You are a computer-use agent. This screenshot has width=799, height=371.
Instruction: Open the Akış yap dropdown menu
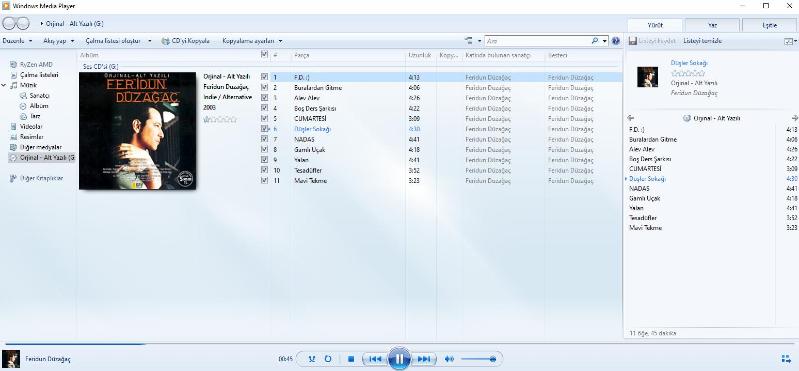pos(59,41)
